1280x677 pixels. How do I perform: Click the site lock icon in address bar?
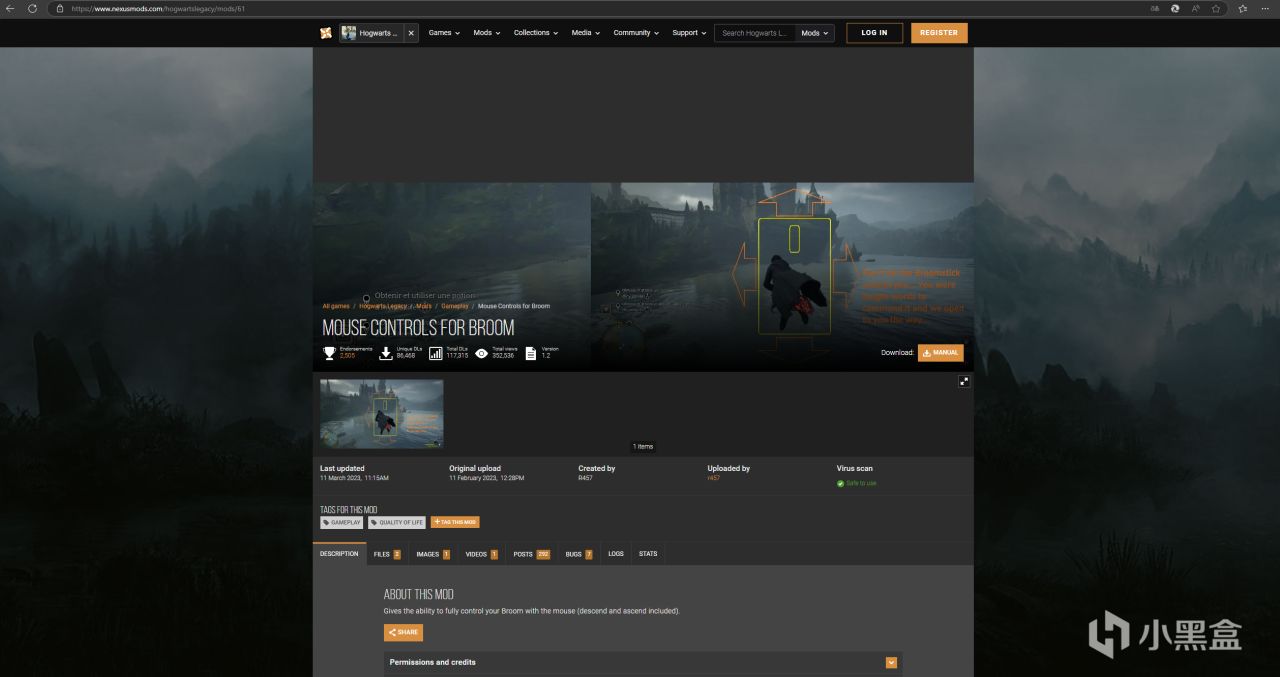60,8
